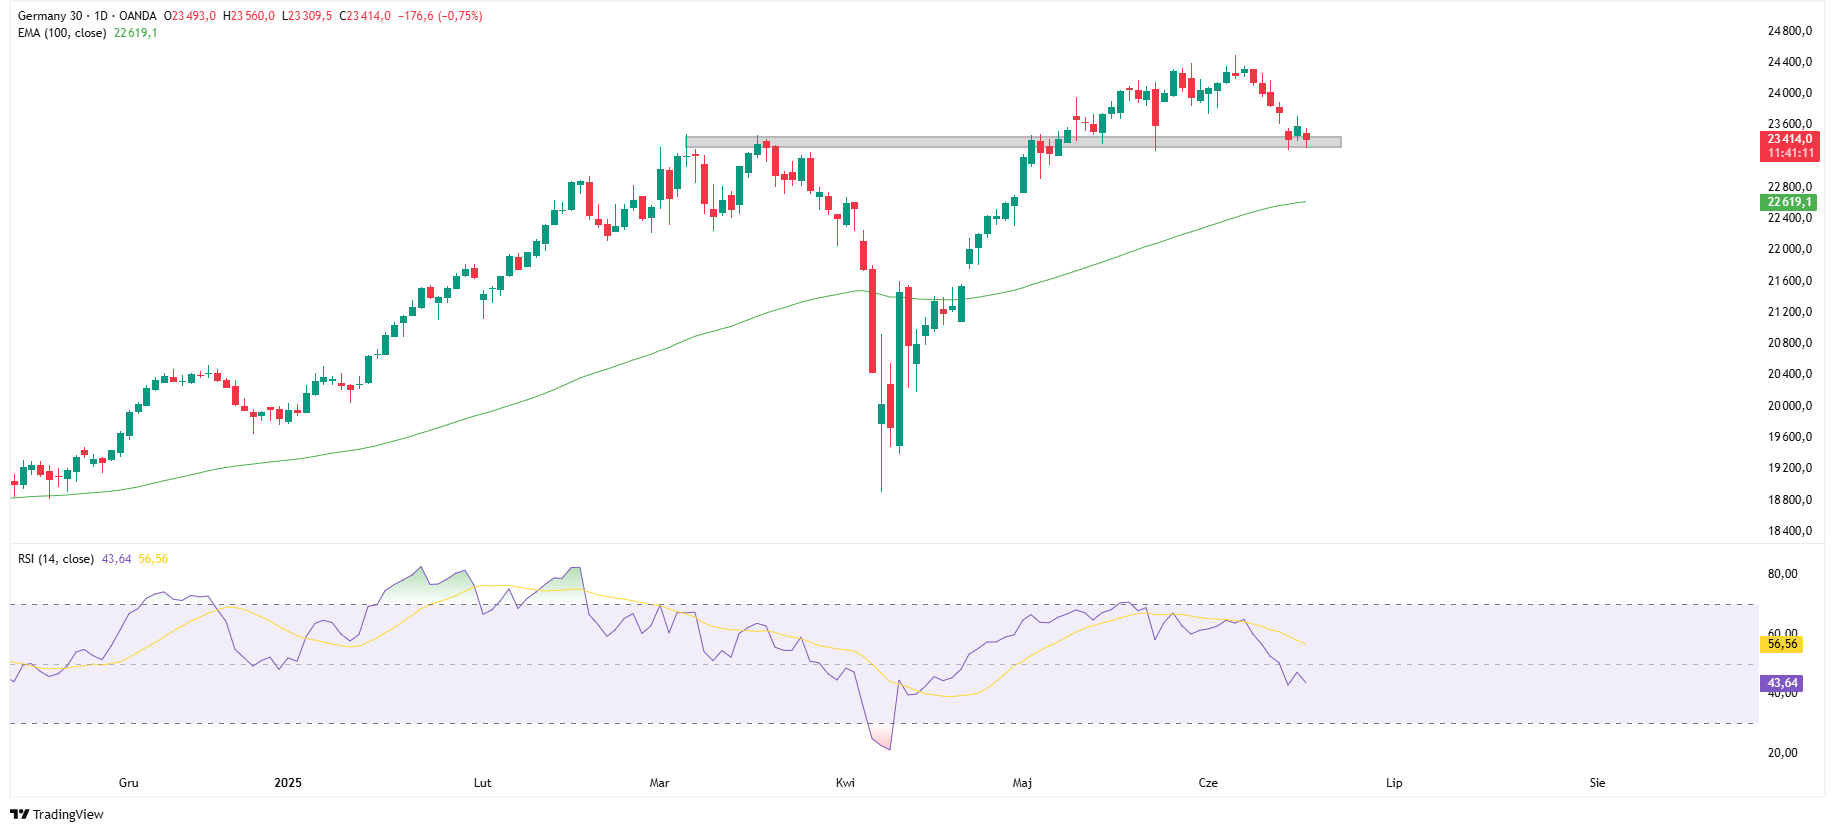Click the 24 400,0 price axis label
The width and height of the screenshot is (1835, 832).
coord(1789,62)
